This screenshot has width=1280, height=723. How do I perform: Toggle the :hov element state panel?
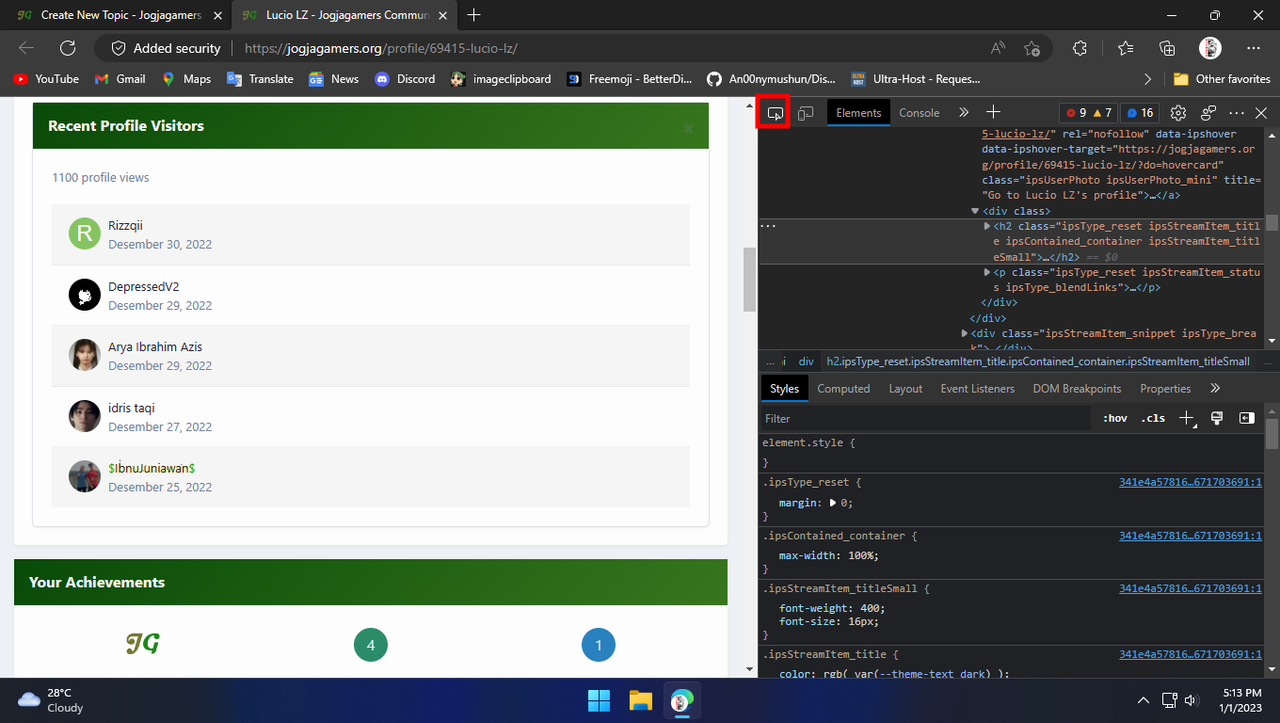1115,419
